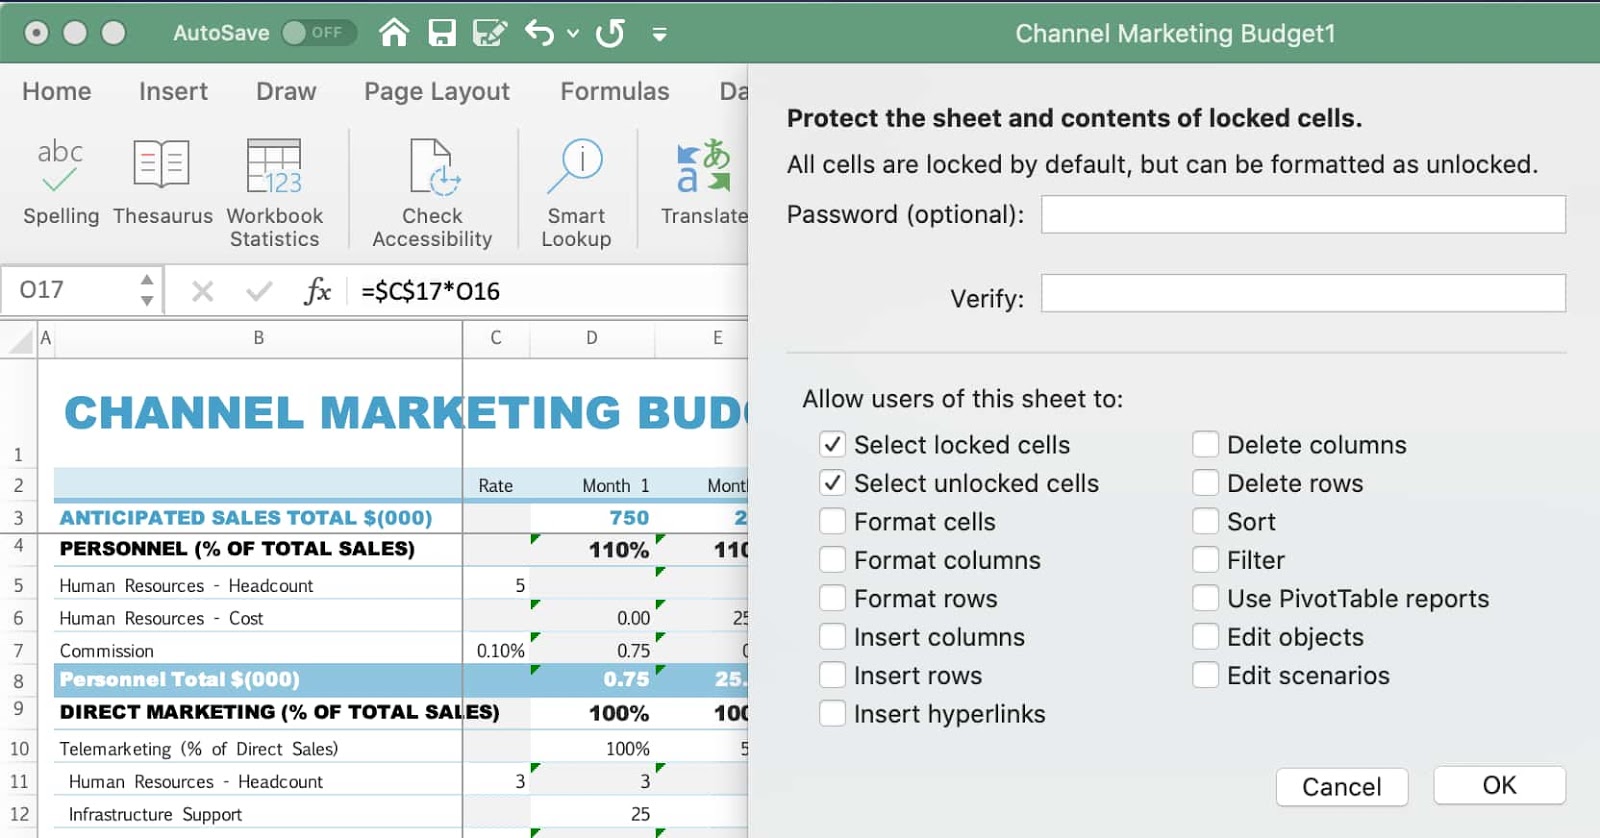Switch to the Page Layout tab
The height and width of the screenshot is (838, 1600).
click(436, 91)
